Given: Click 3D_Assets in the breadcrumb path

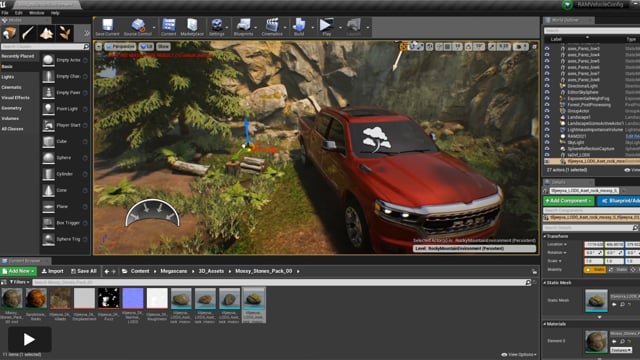Looking at the screenshot, I should [x=211, y=271].
